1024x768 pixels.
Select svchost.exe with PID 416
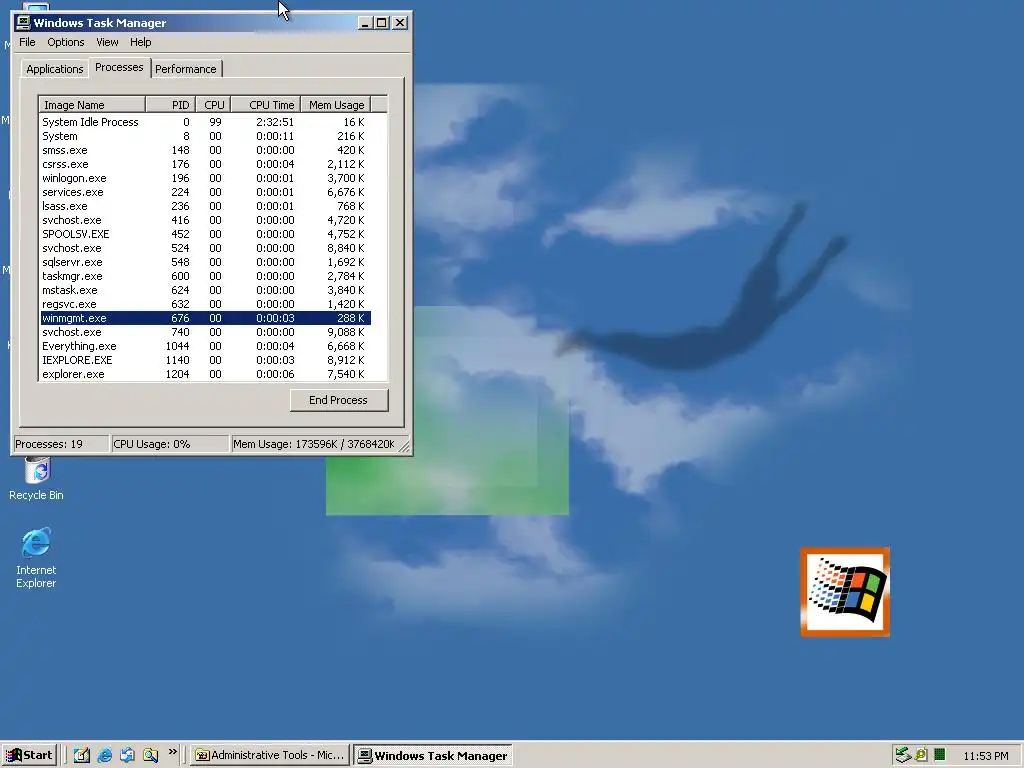205,221
